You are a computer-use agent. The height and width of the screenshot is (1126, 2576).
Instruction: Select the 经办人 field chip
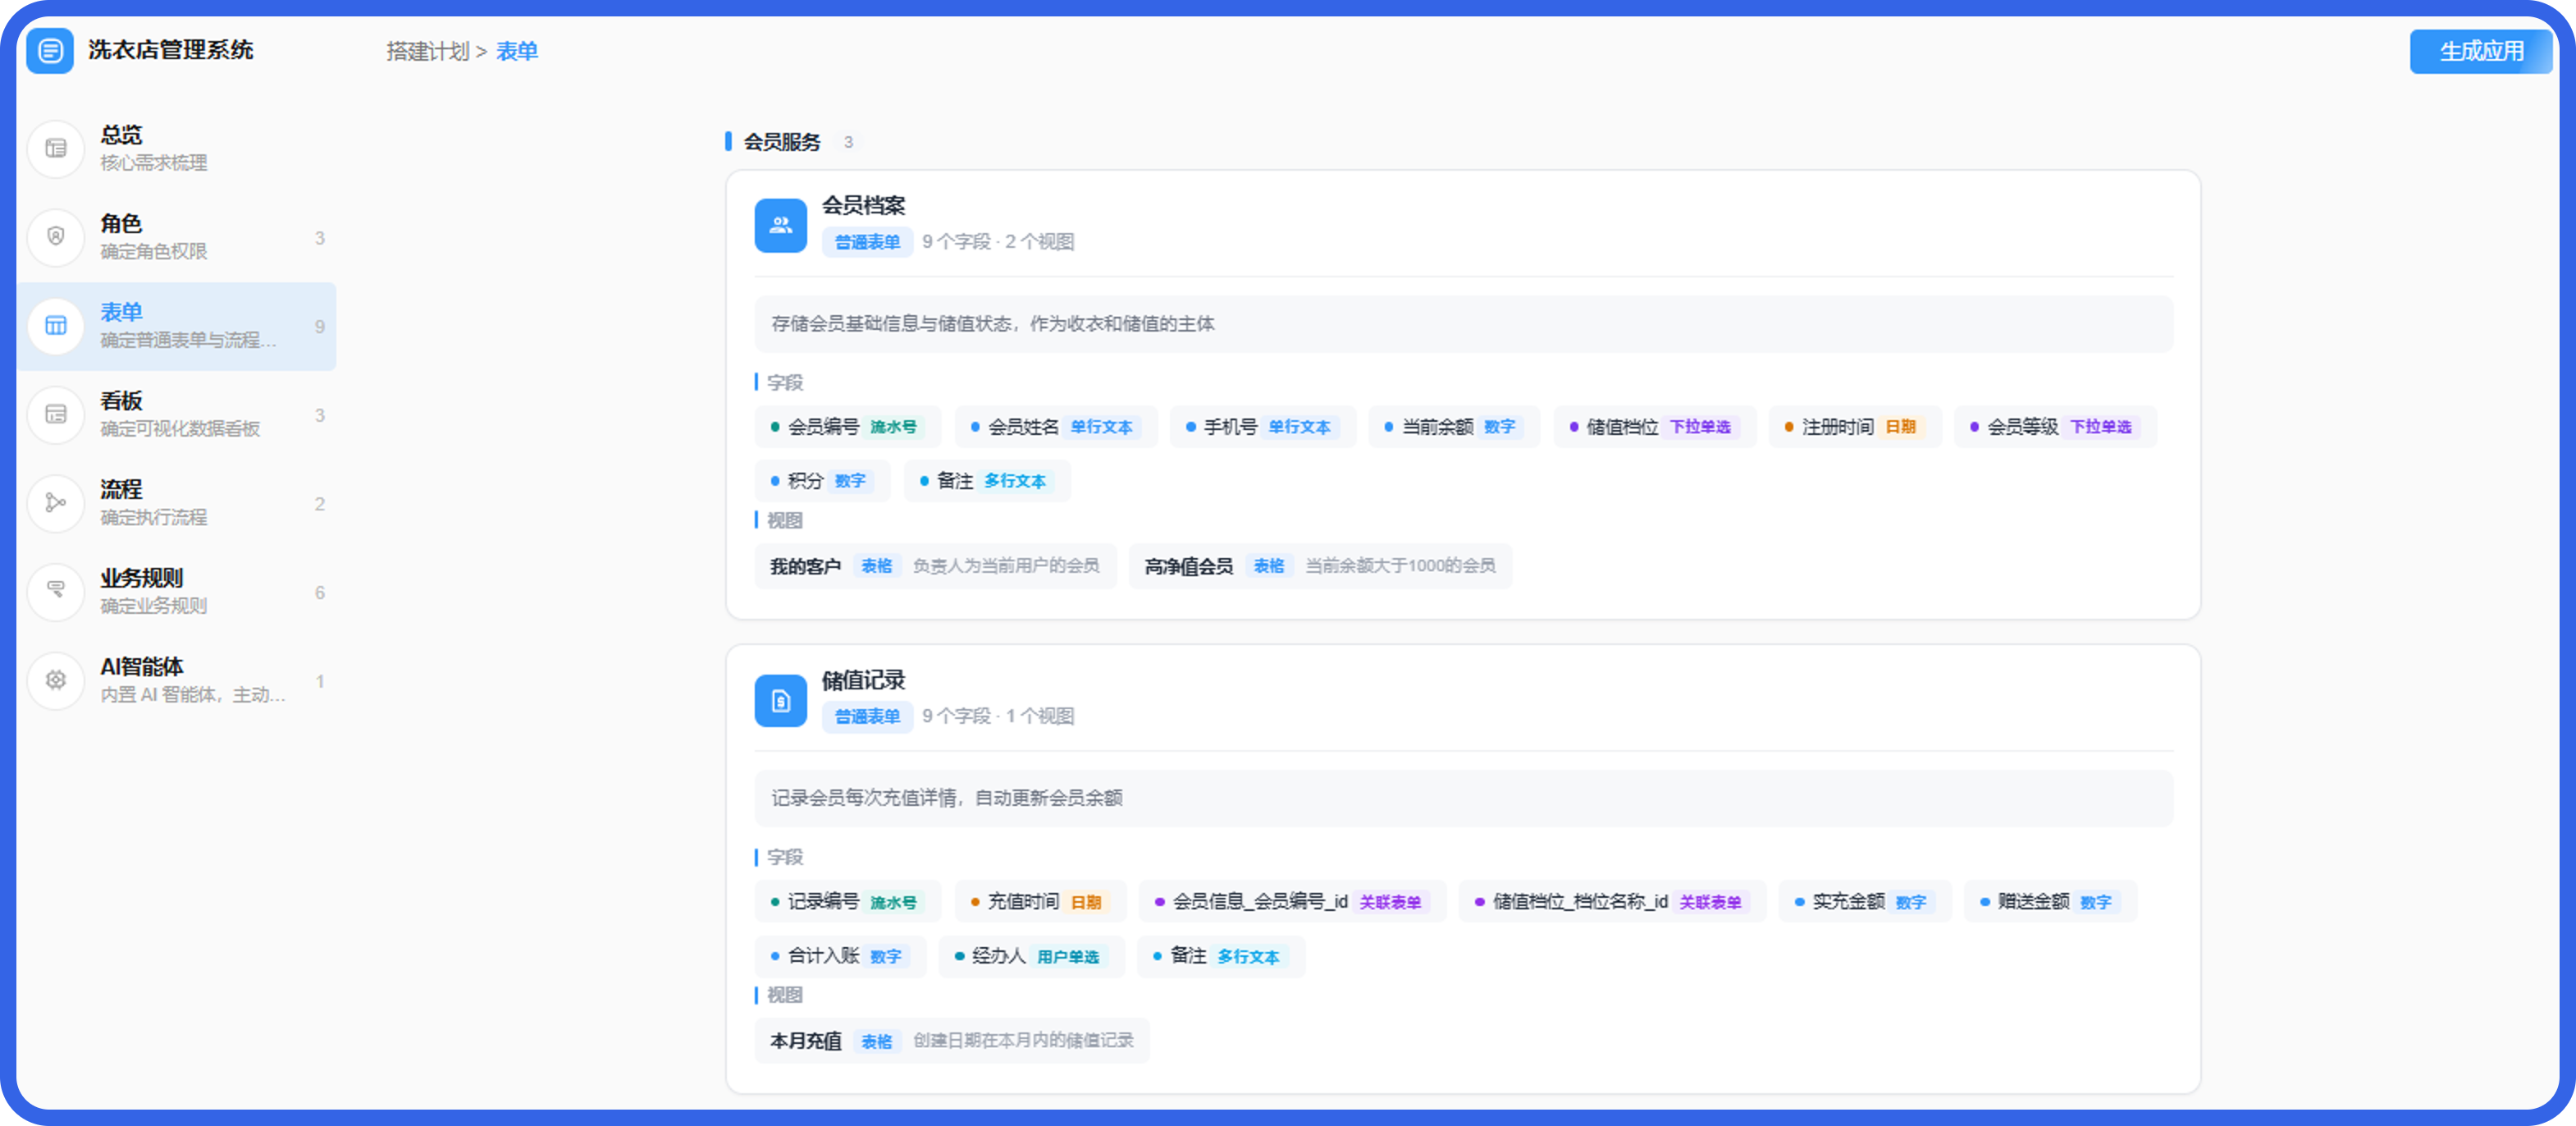click(x=1032, y=956)
